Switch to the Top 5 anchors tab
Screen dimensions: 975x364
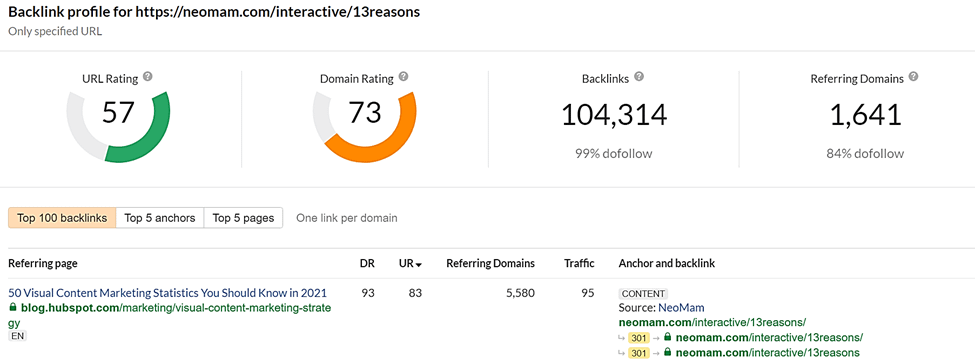click(160, 218)
